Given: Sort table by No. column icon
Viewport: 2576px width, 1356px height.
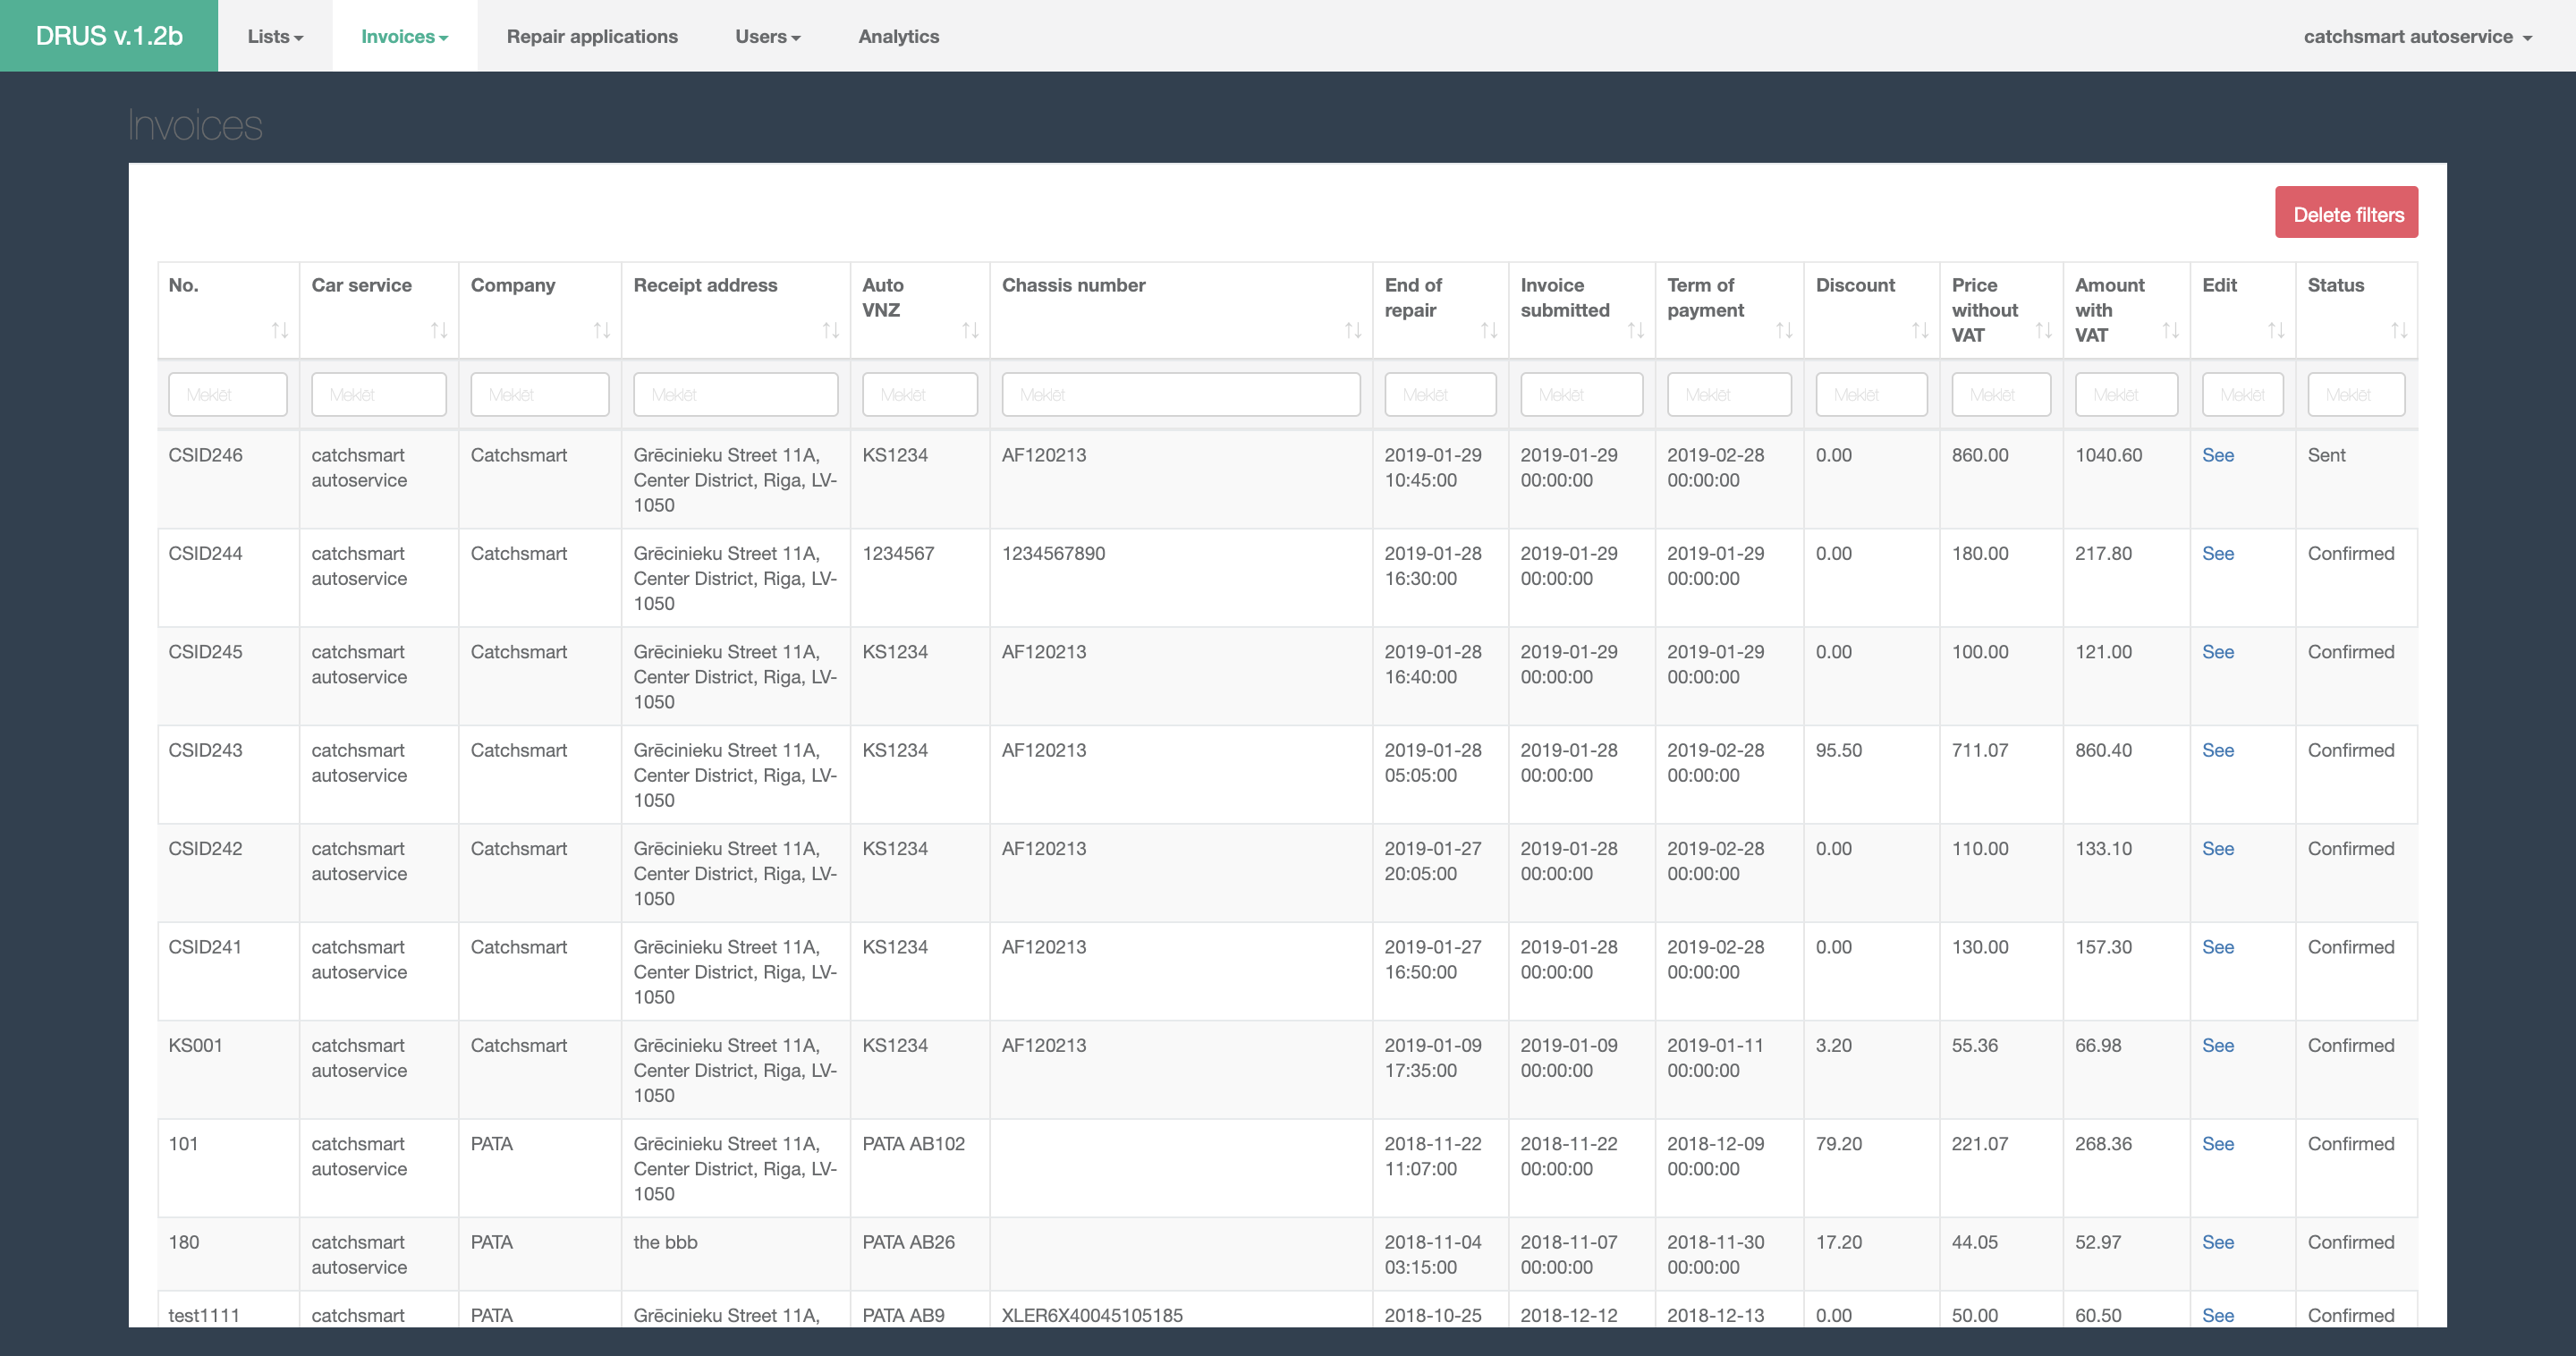Looking at the screenshot, I should tap(280, 330).
